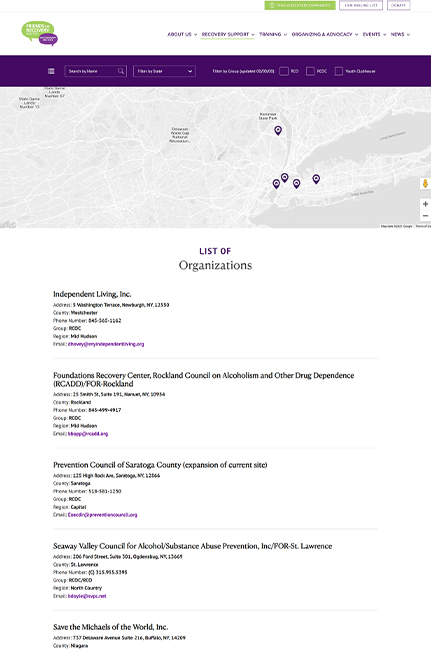This screenshot has width=431, height=650.
Task: Open the svpc.net email link
Action: pos(87,596)
